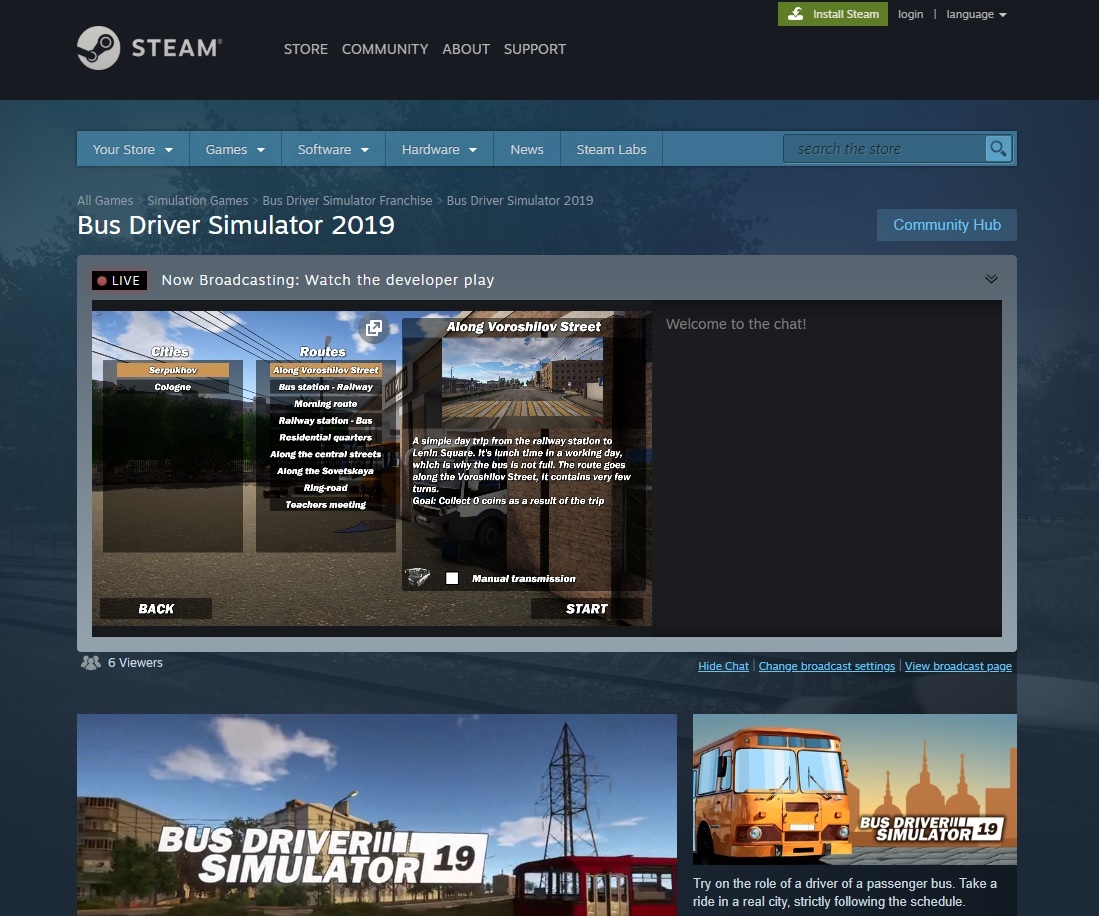Collapse the broadcast panel with the chevron

pyautogui.click(x=991, y=279)
